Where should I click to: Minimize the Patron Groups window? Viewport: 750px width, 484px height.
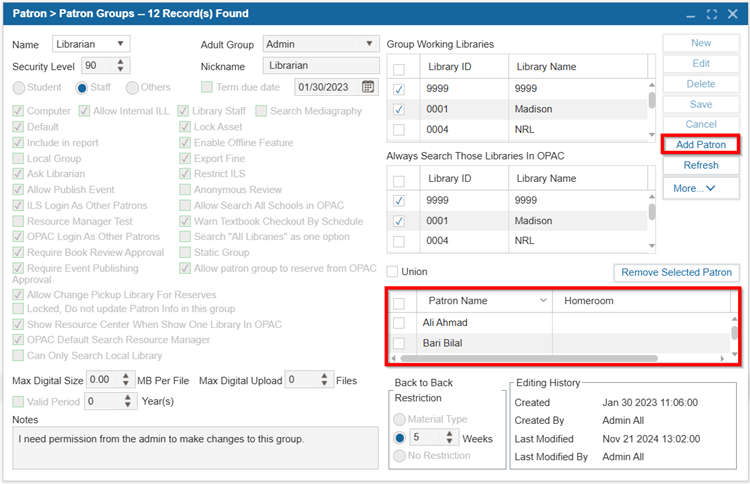click(690, 16)
